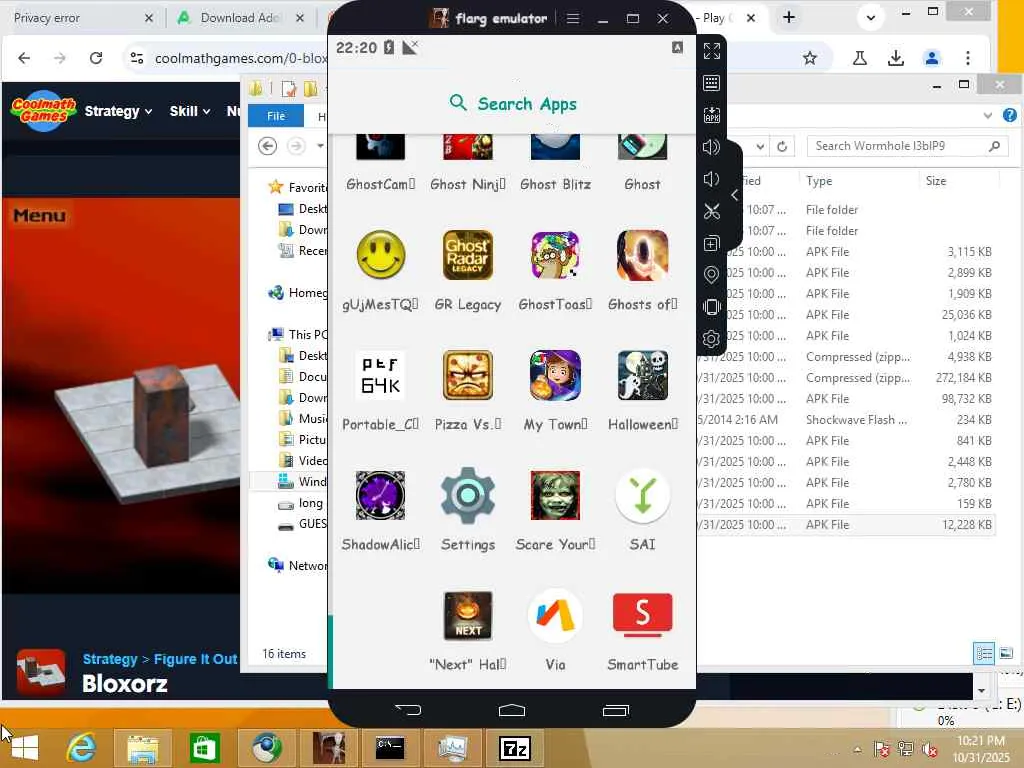The width and height of the screenshot is (1024, 768).
Task: Open the ShadowAlice app
Action: [380, 495]
